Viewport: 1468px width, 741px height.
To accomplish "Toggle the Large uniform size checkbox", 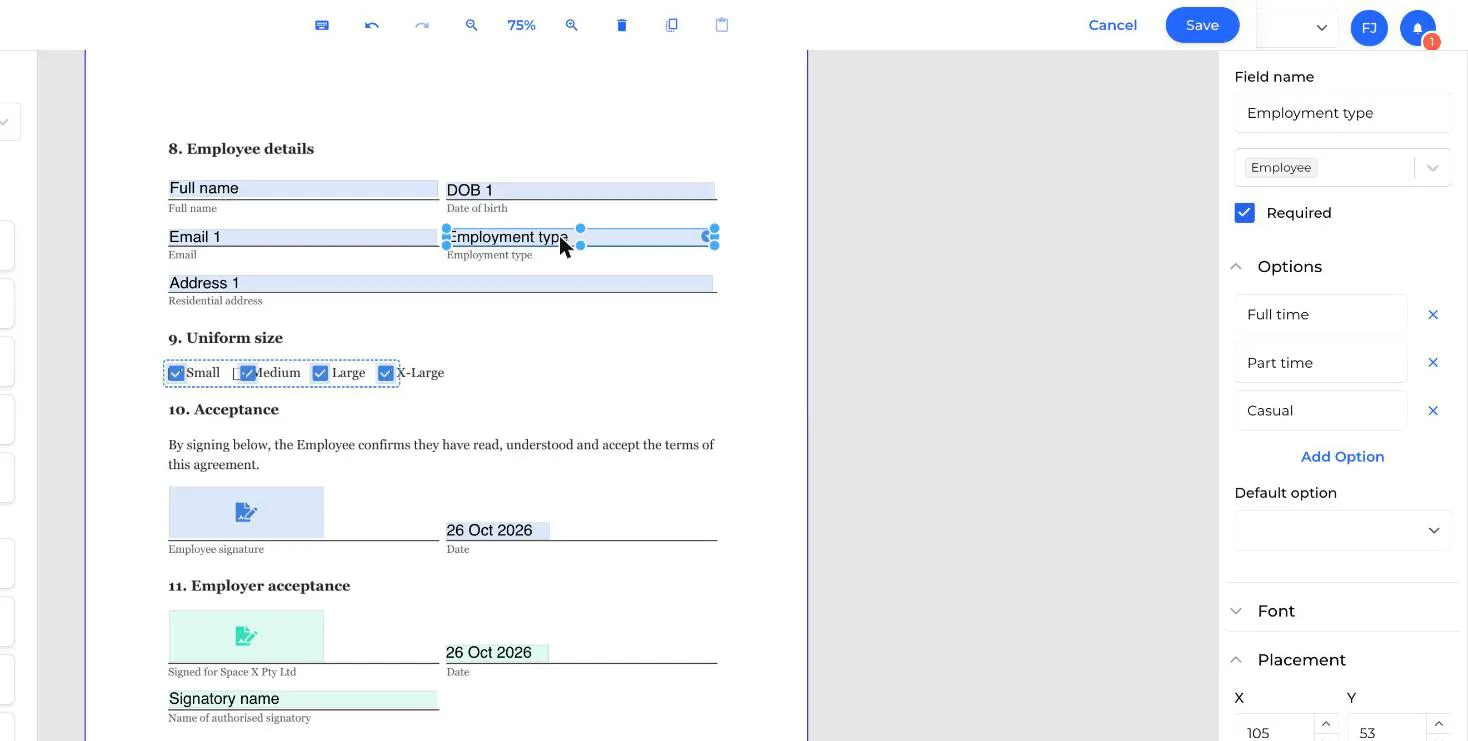I will (x=320, y=373).
